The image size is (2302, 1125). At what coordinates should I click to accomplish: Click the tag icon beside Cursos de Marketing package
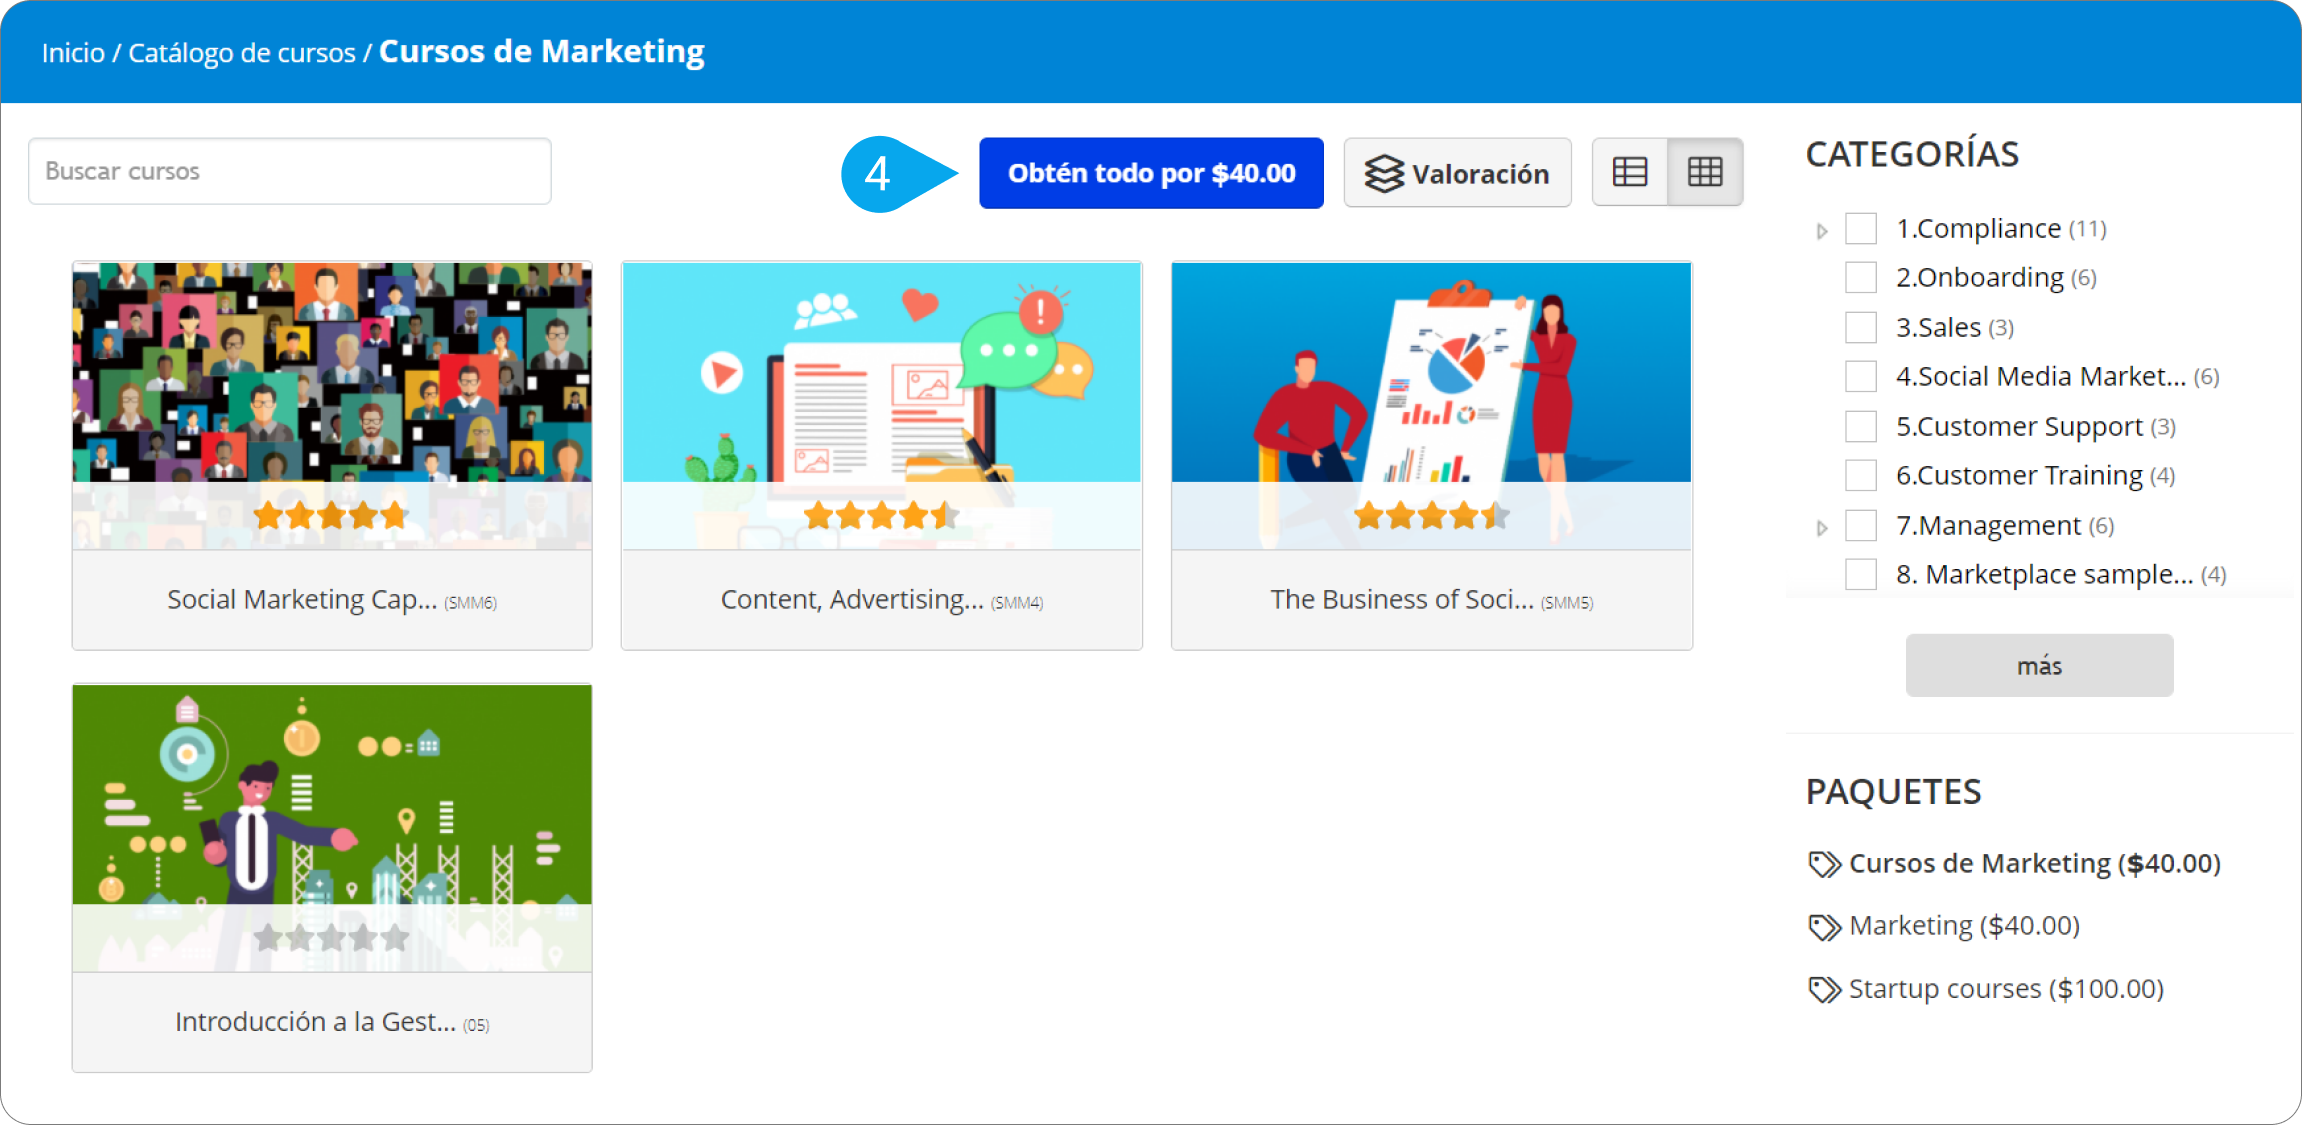point(1824,864)
